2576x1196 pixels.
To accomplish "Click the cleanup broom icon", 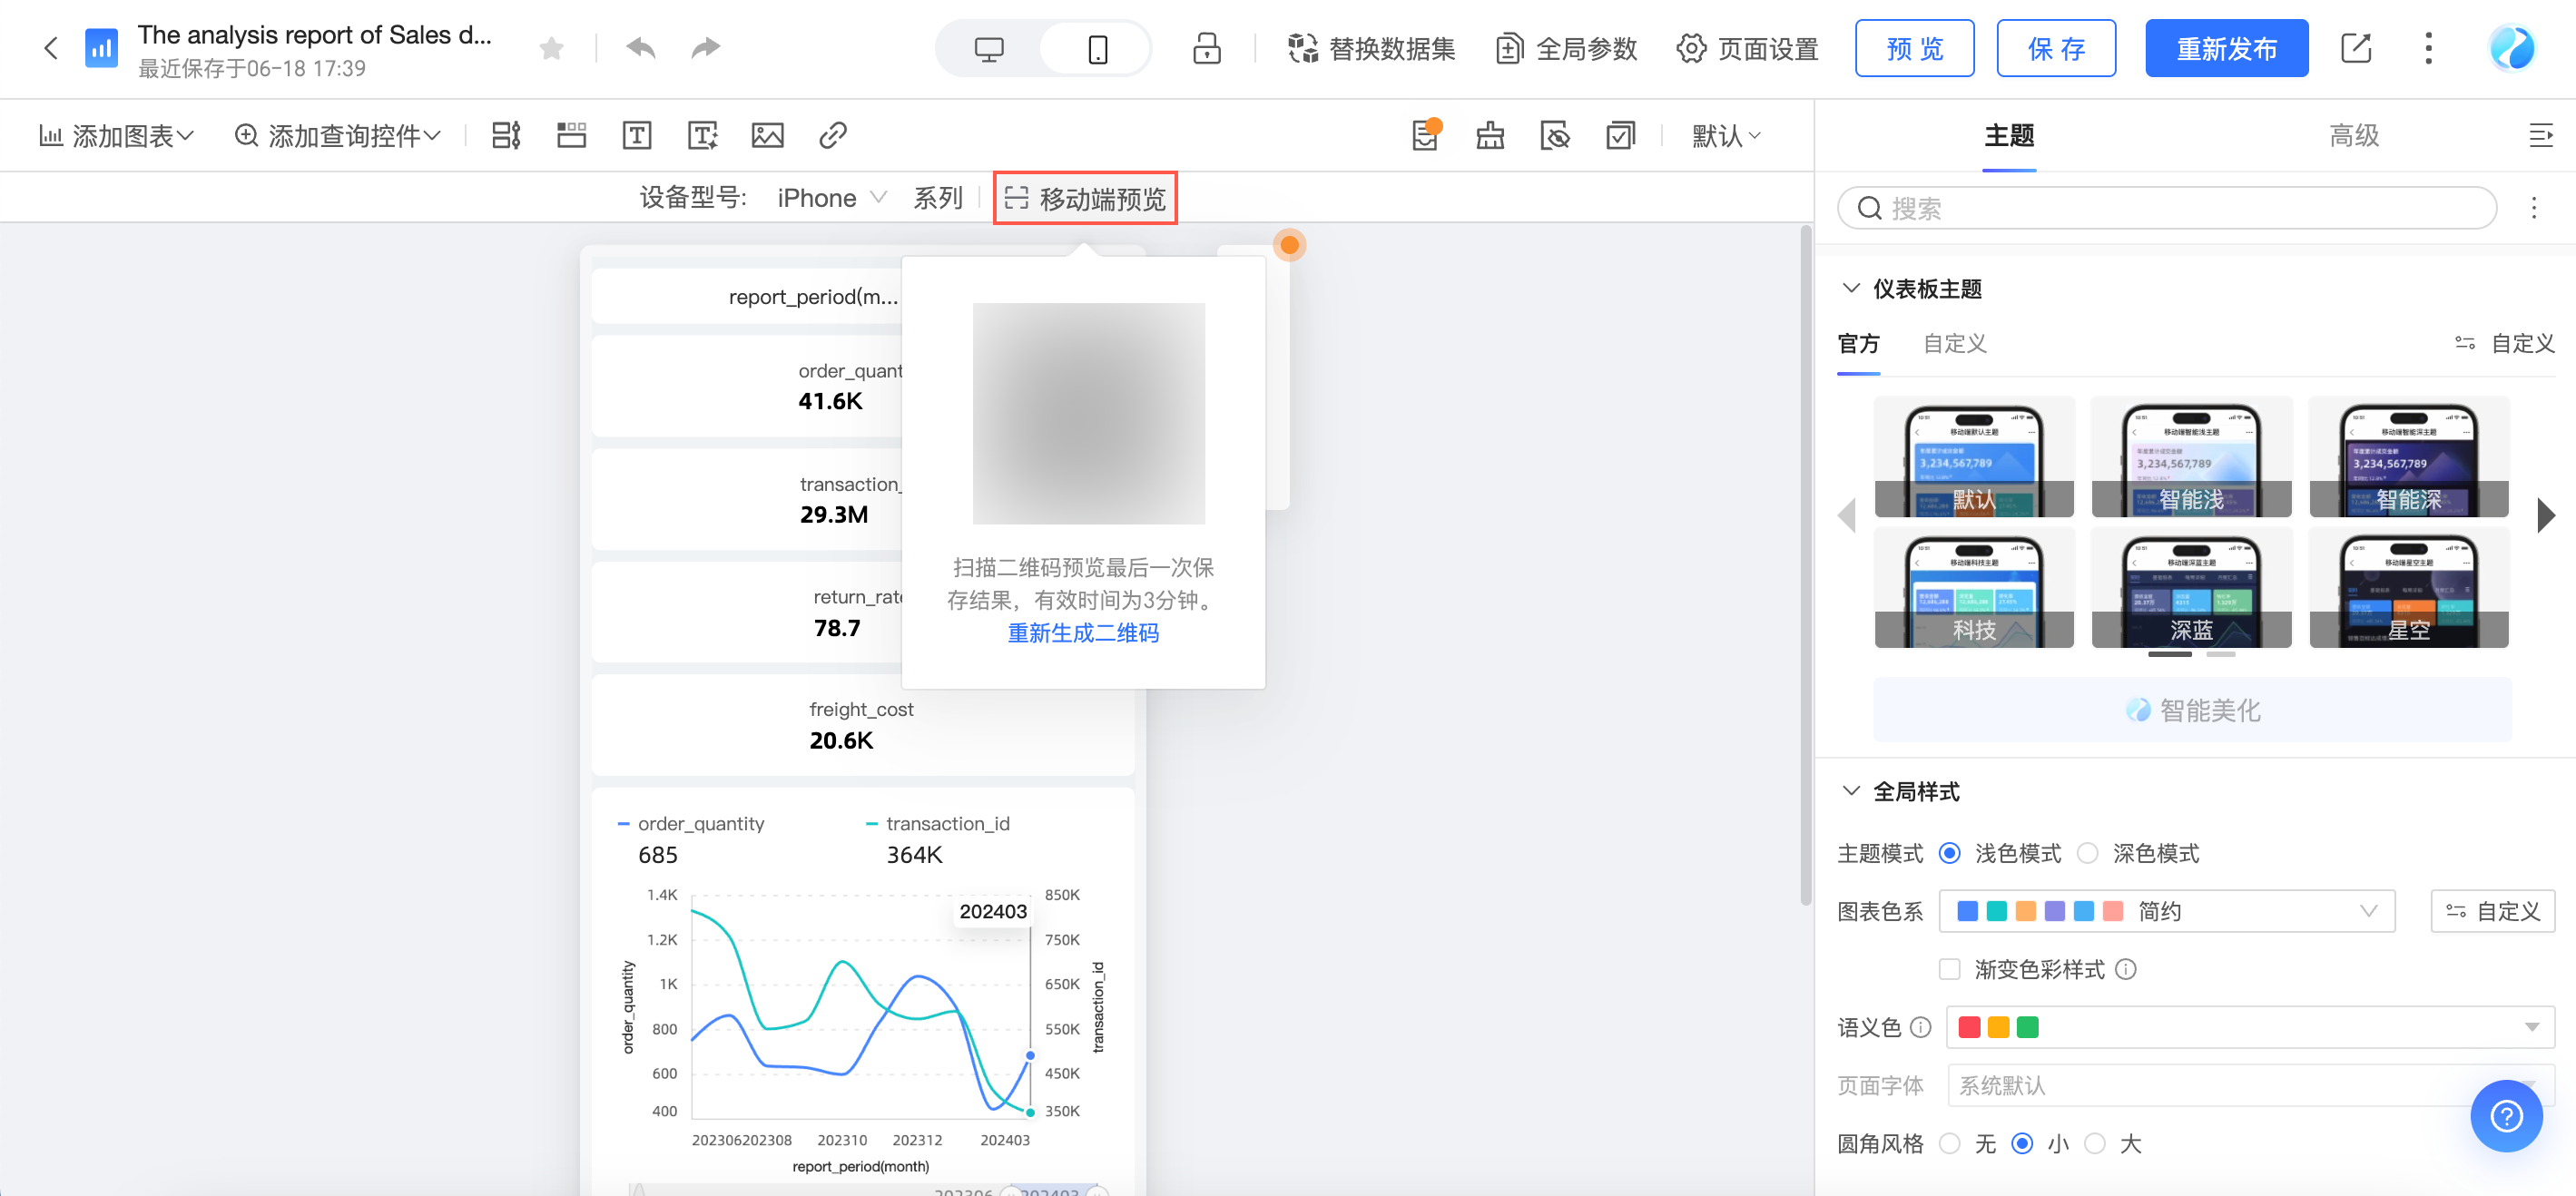I will coord(1490,135).
